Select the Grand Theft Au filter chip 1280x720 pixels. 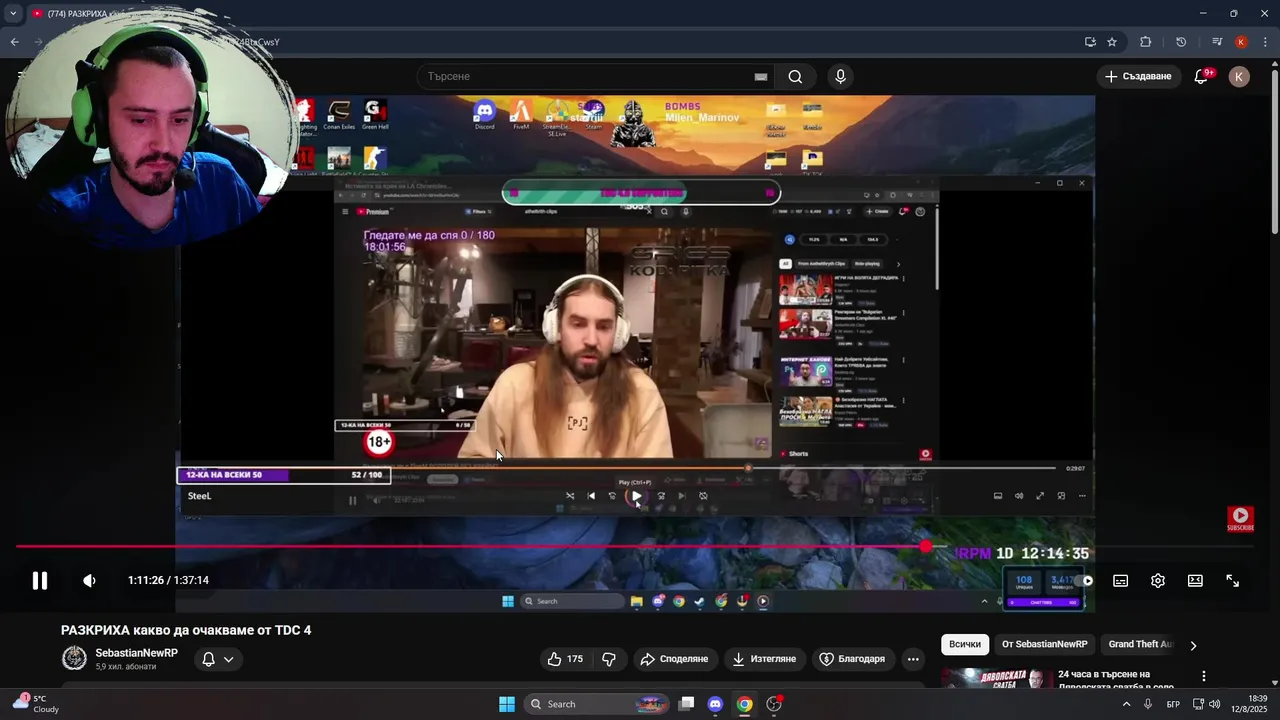pyautogui.click(x=1139, y=644)
